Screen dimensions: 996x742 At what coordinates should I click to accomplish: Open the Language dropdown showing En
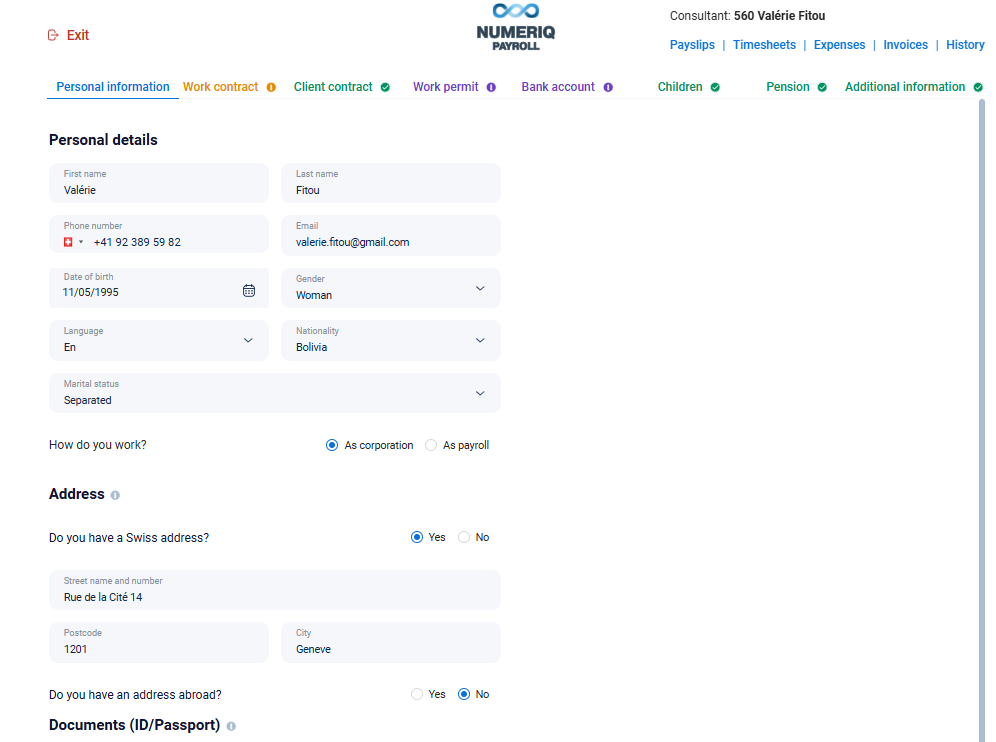(247, 340)
